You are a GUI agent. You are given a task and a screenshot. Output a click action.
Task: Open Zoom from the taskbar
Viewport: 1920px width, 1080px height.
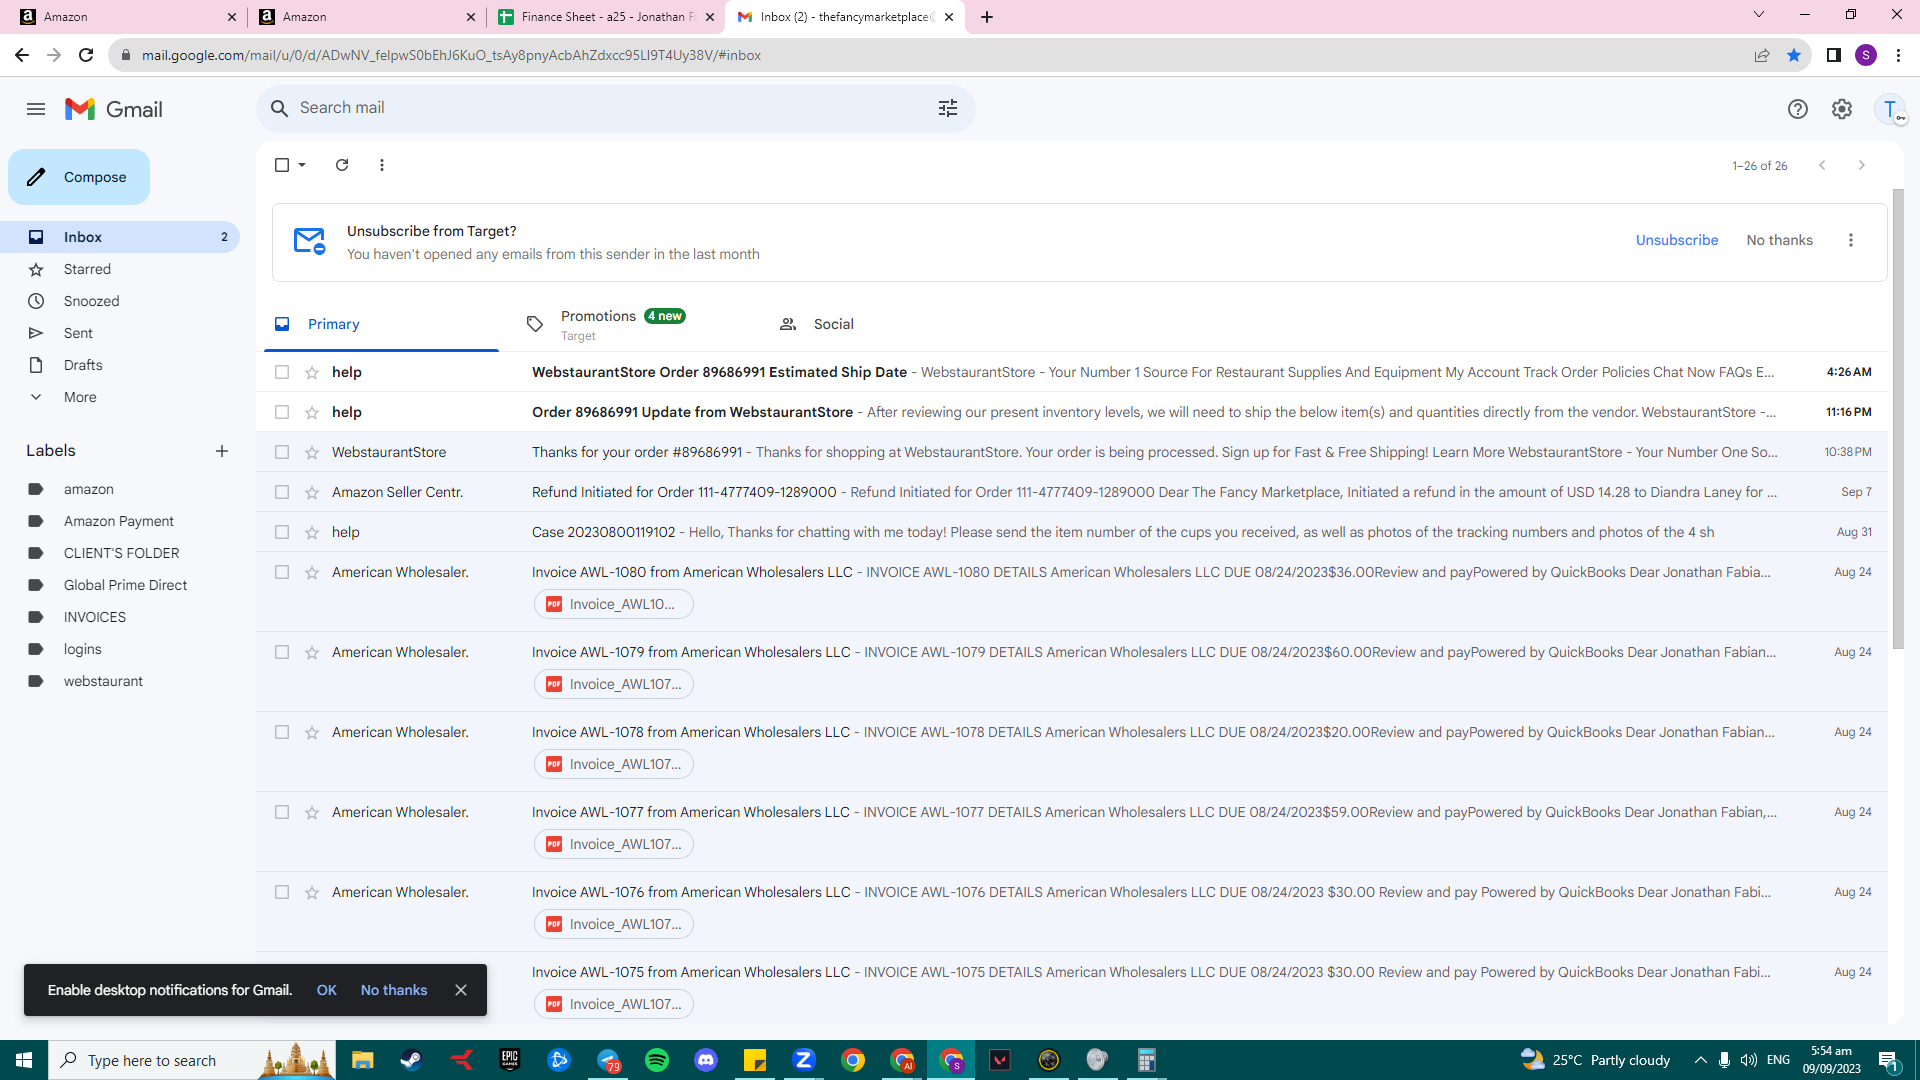point(804,1060)
